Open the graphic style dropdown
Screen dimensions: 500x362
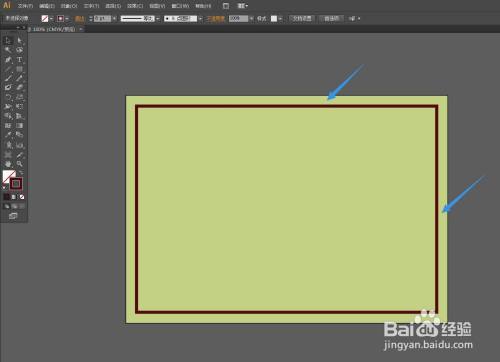tap(280, 19)
